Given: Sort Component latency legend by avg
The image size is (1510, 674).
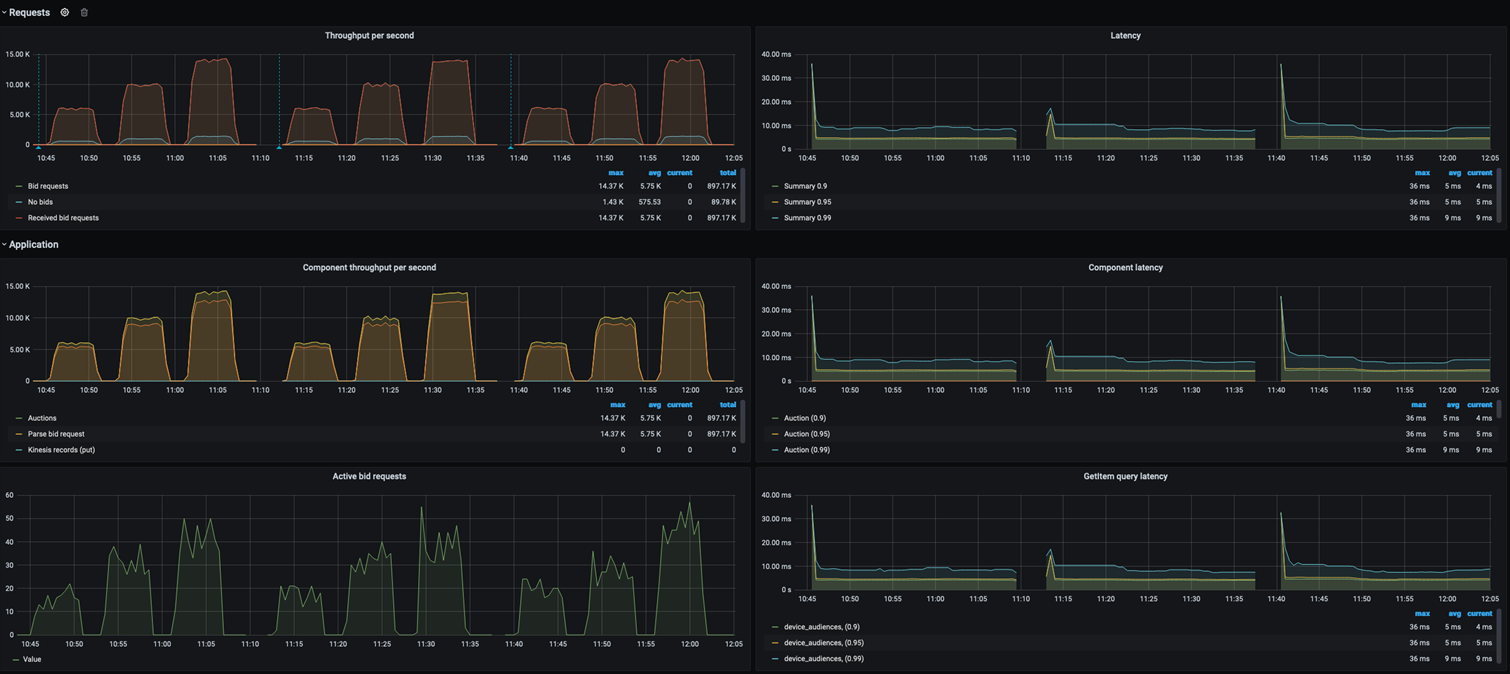Looking at the screenshot, I should 1454,405.
